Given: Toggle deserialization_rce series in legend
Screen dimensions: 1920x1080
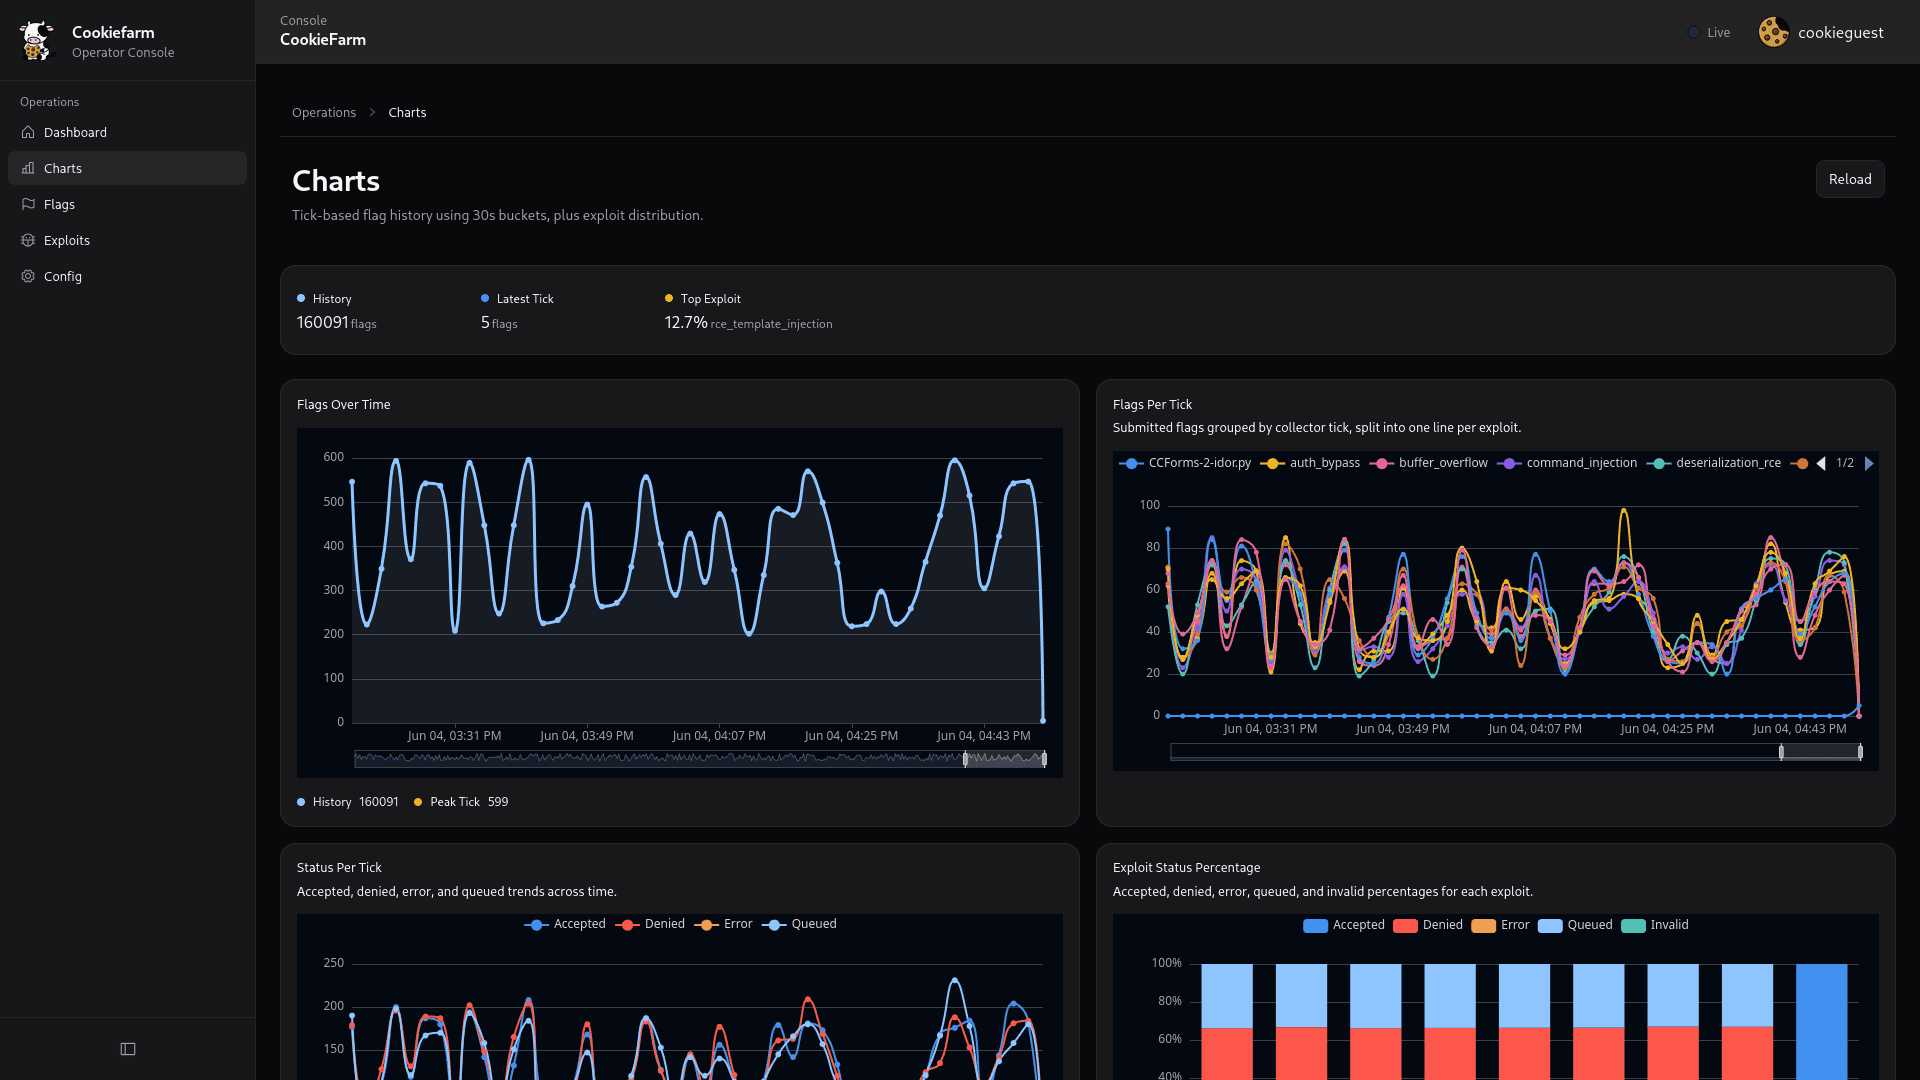Looking at the screenshot, I should [1714, 463].
